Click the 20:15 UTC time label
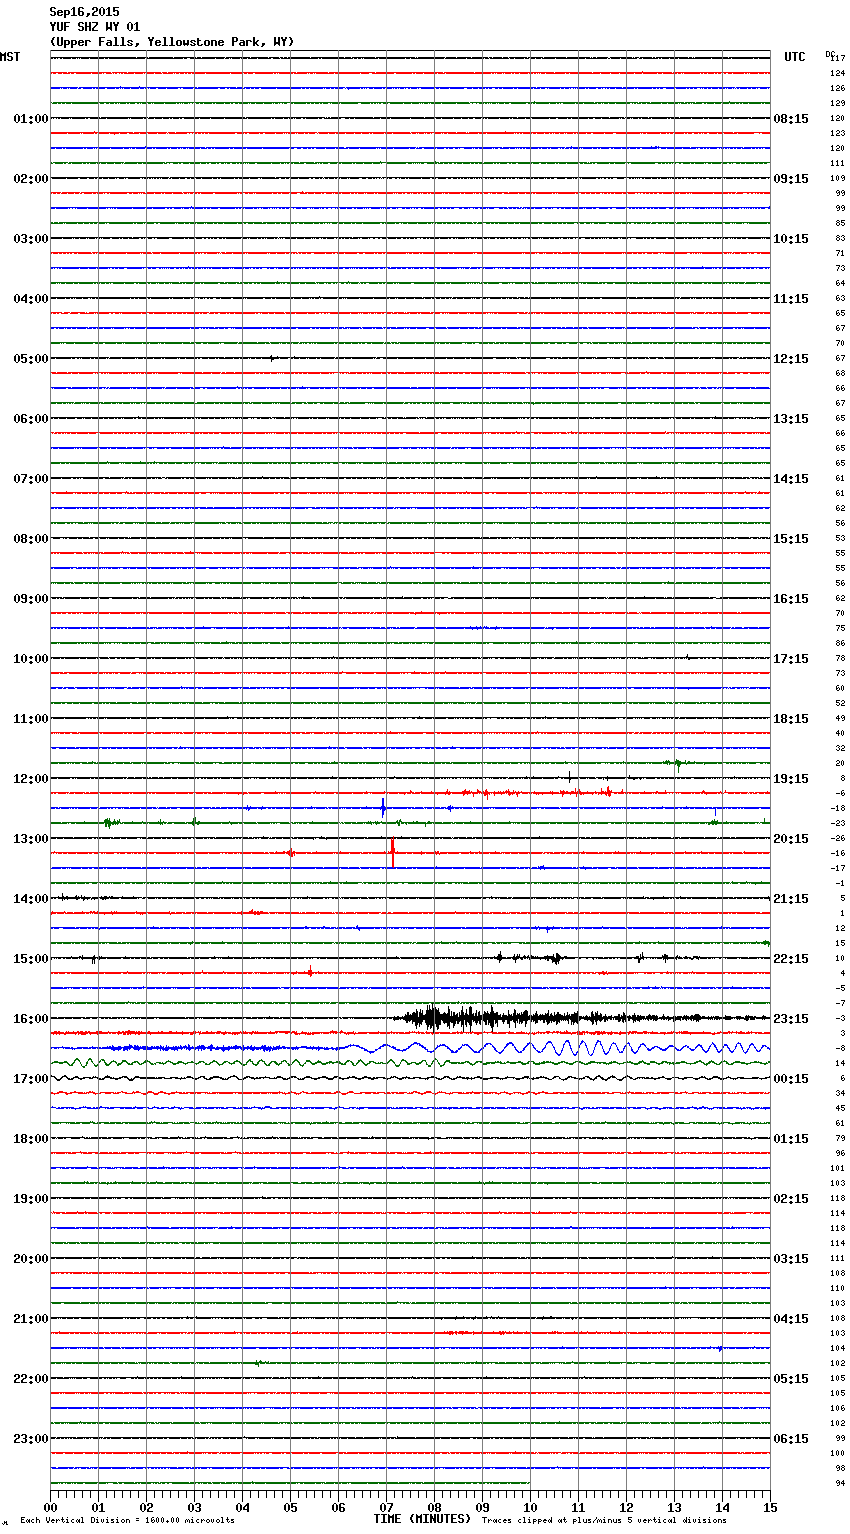 (791, 839)
